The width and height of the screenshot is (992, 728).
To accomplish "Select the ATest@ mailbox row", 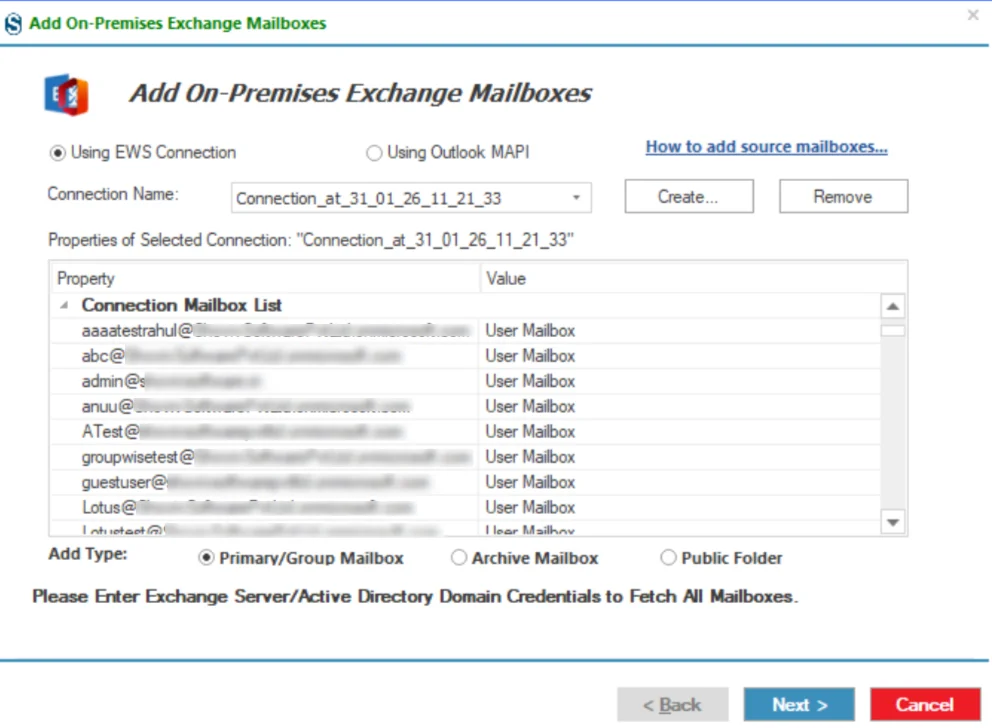I will click(465, 432).
